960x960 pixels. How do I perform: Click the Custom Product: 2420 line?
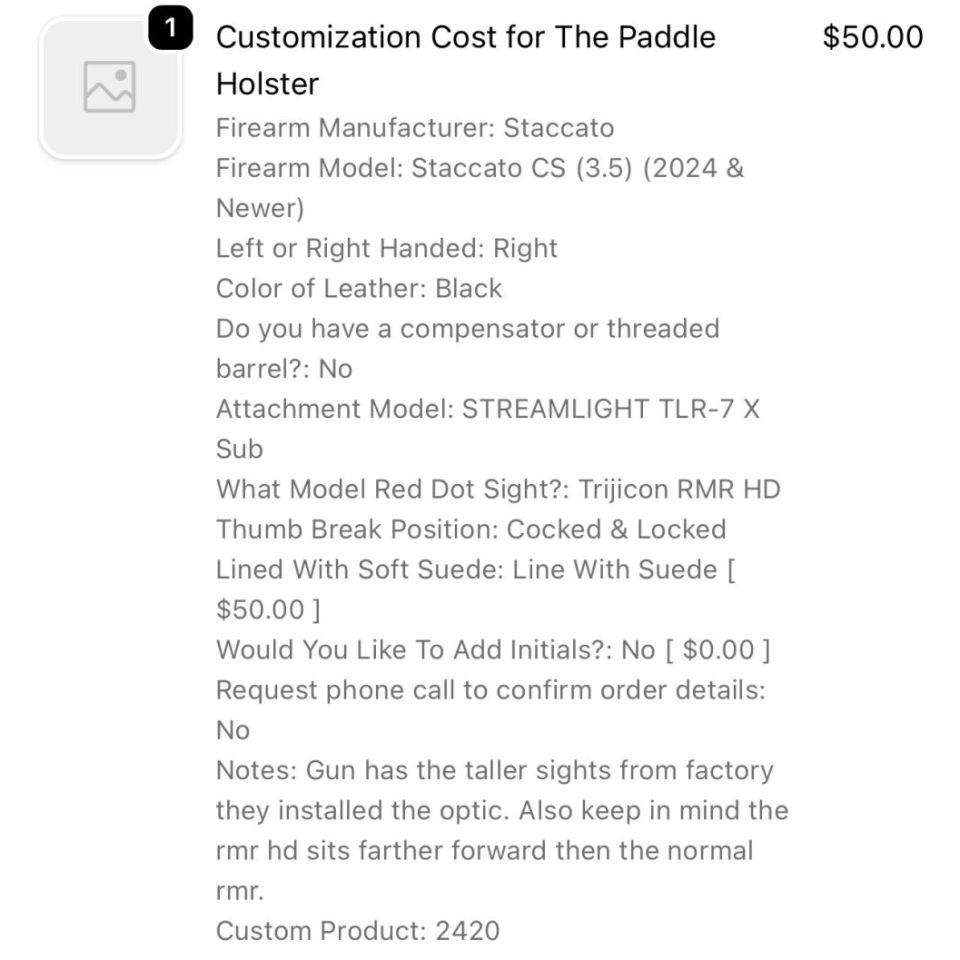click(x=357, y=931)
